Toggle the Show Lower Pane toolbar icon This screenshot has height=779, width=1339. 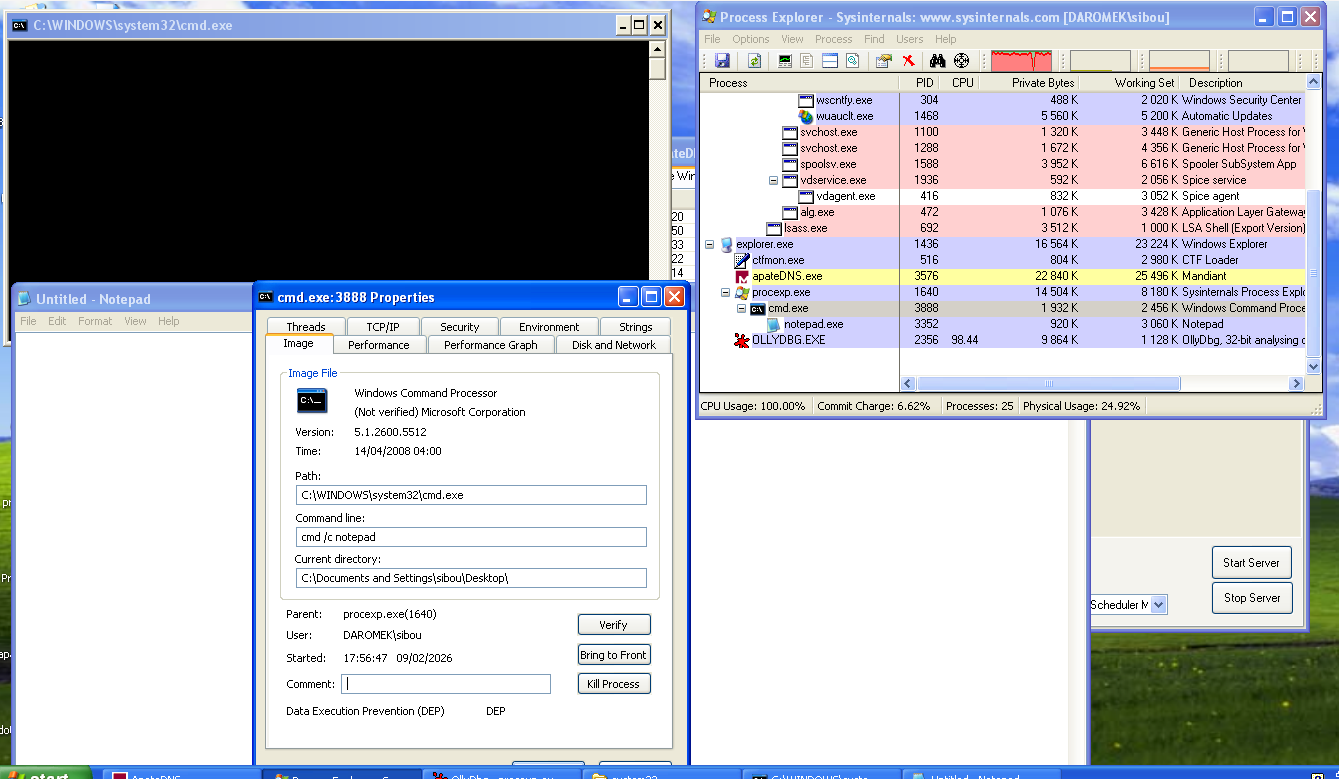tap(829, 61)
